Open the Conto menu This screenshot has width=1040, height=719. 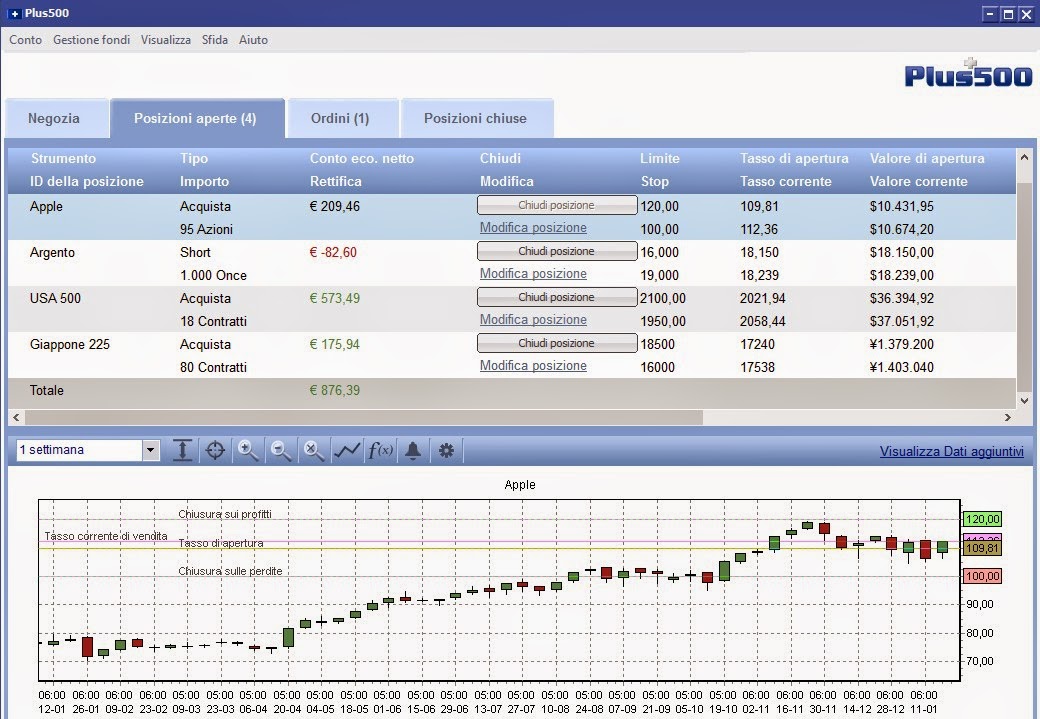coord(25,40)
